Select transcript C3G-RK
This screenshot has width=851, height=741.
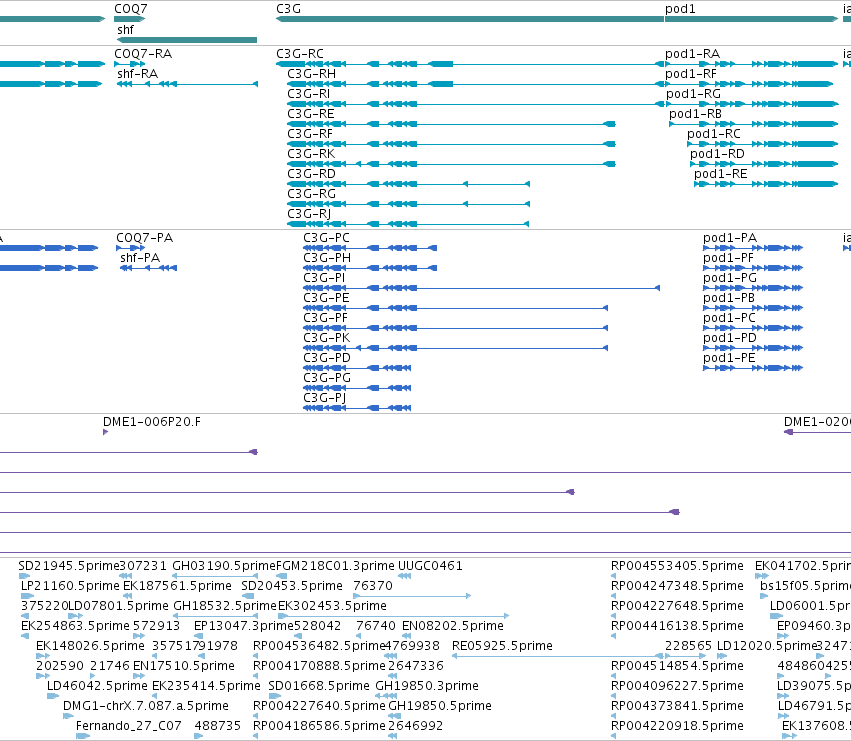pyautogui.click(x=311, y=154)
